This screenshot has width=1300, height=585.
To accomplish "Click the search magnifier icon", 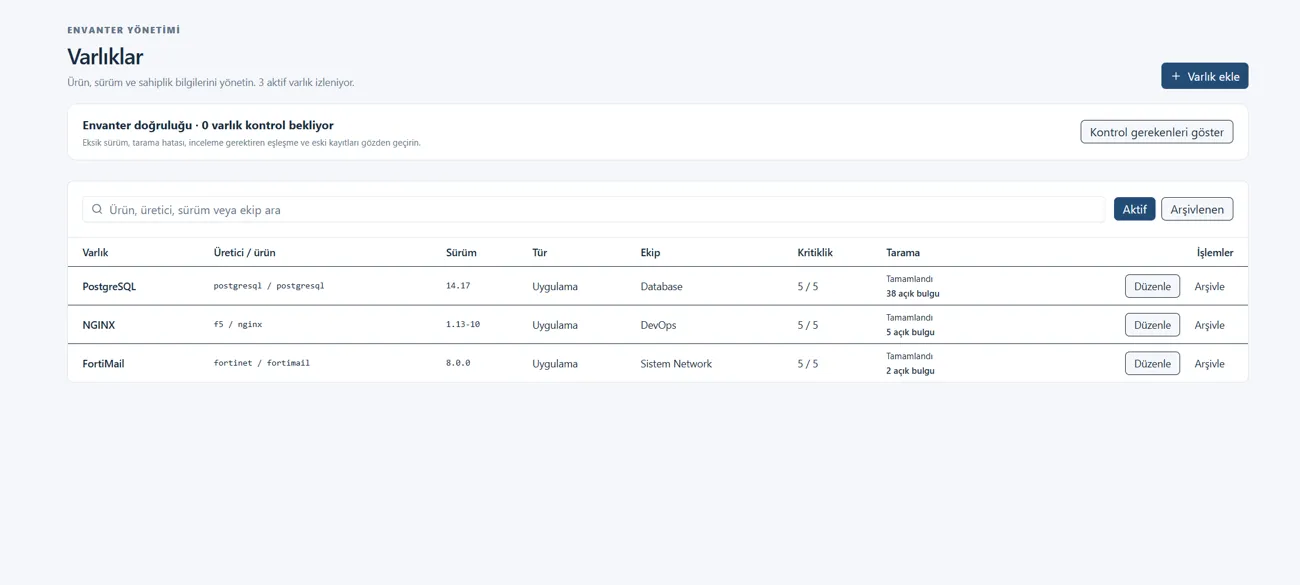I will (97, 209).
